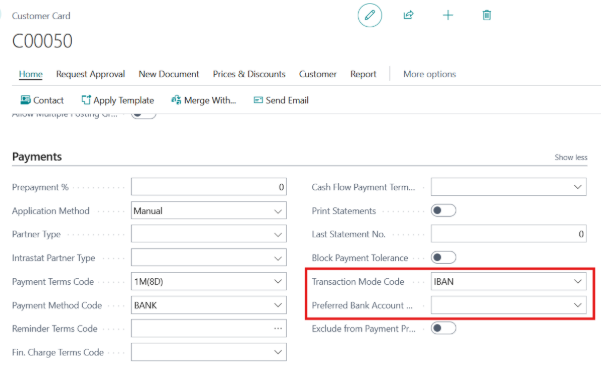Click the Transaction Mode Code label
This screenshot has height=367, width=601.
pyautogui.click(x=358, y=281)
